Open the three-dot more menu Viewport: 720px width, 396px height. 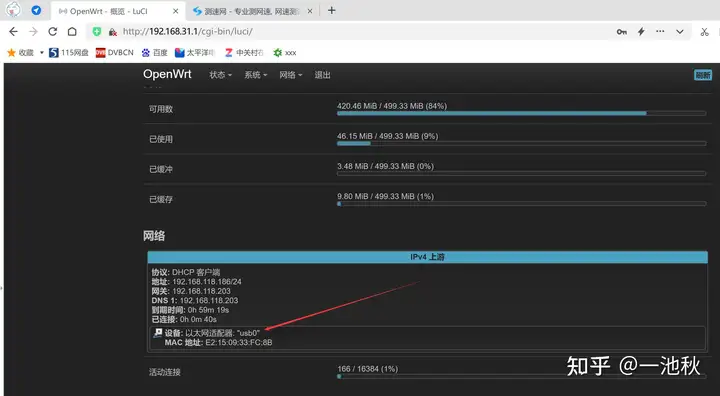(x=660, y=32)
